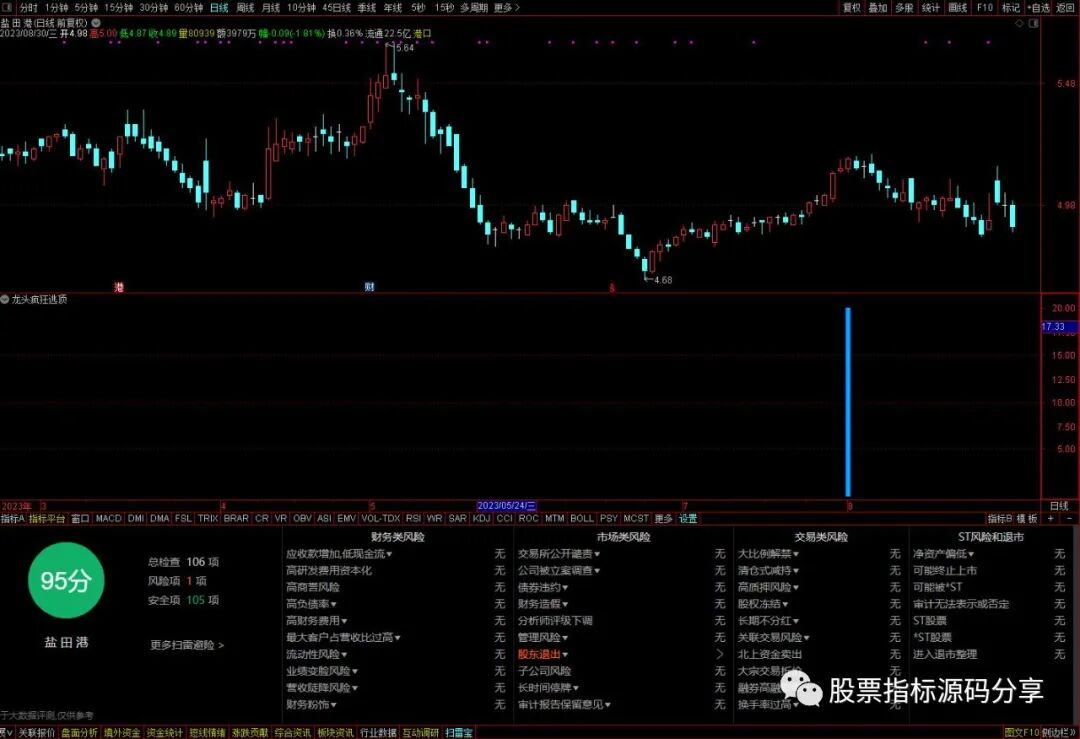Open the 扫雷宝 bottom tab

[x=459, y=733]
